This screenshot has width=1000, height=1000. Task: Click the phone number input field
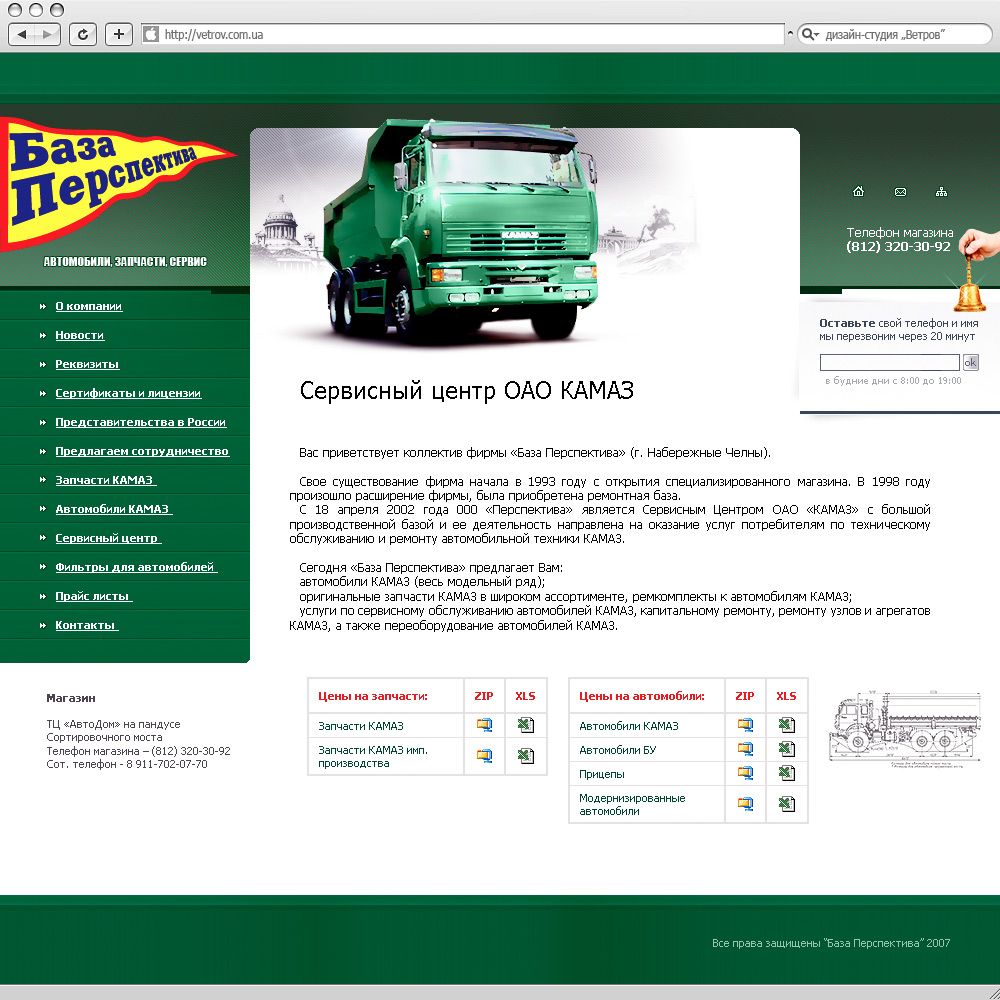click(x=892, y=362)
